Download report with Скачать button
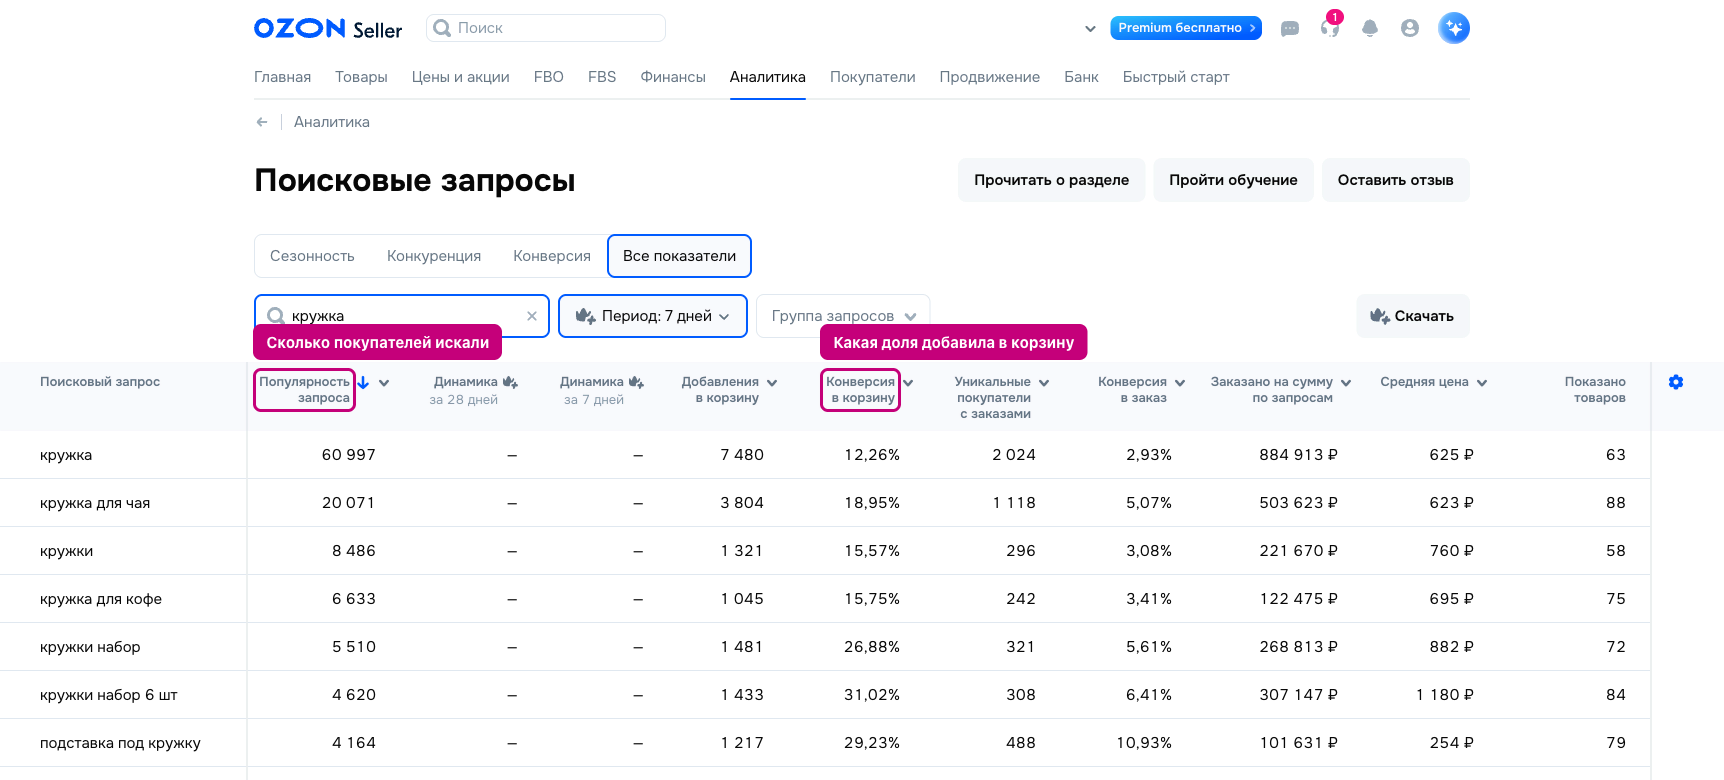1724x780 pixels. [1413, 316]
